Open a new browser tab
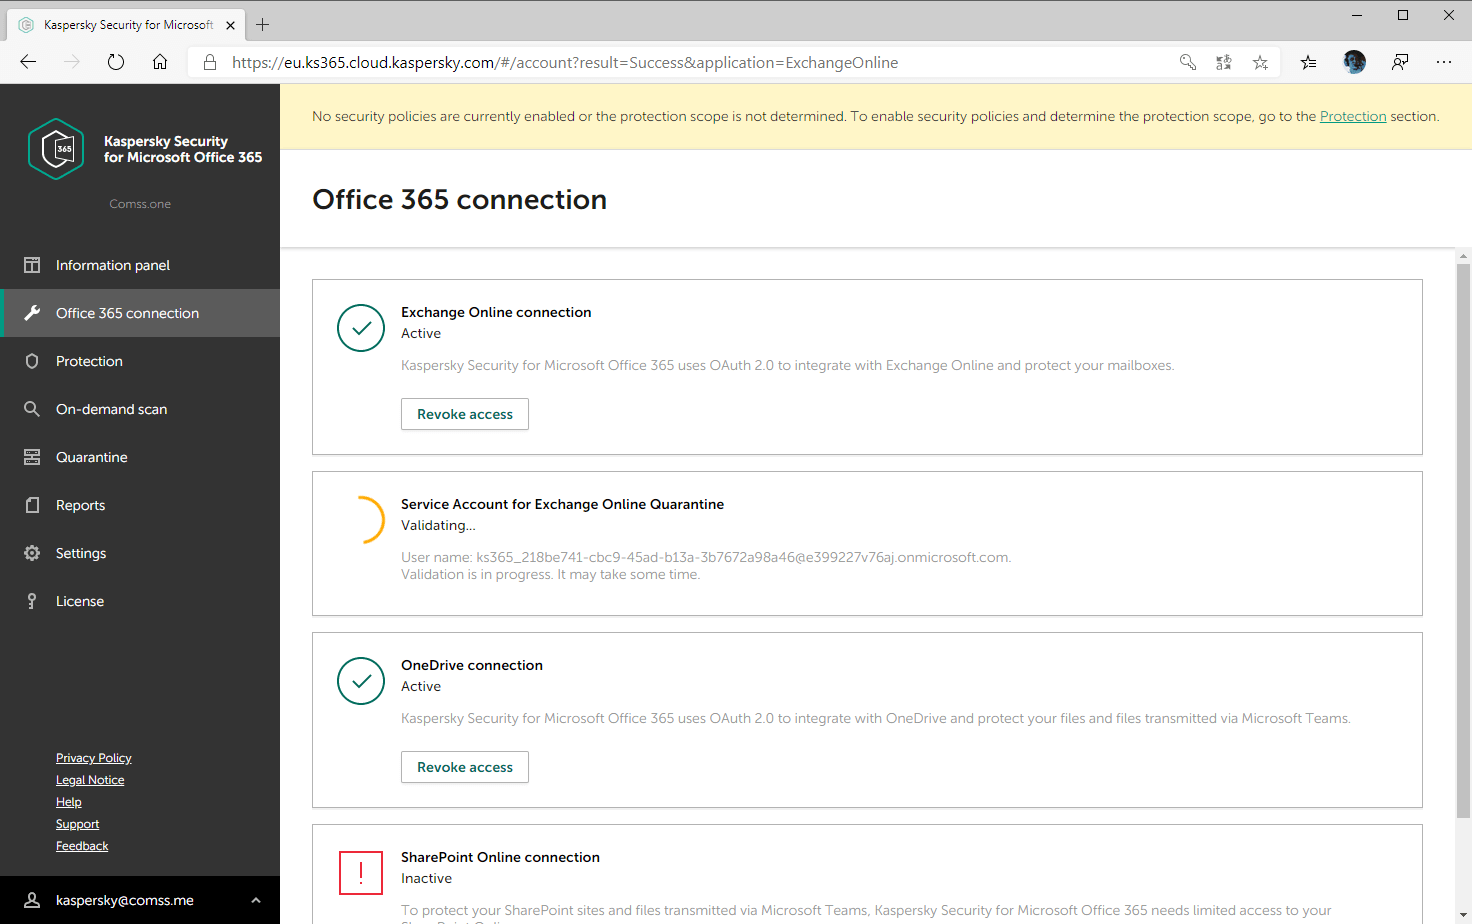 point(262,24)
